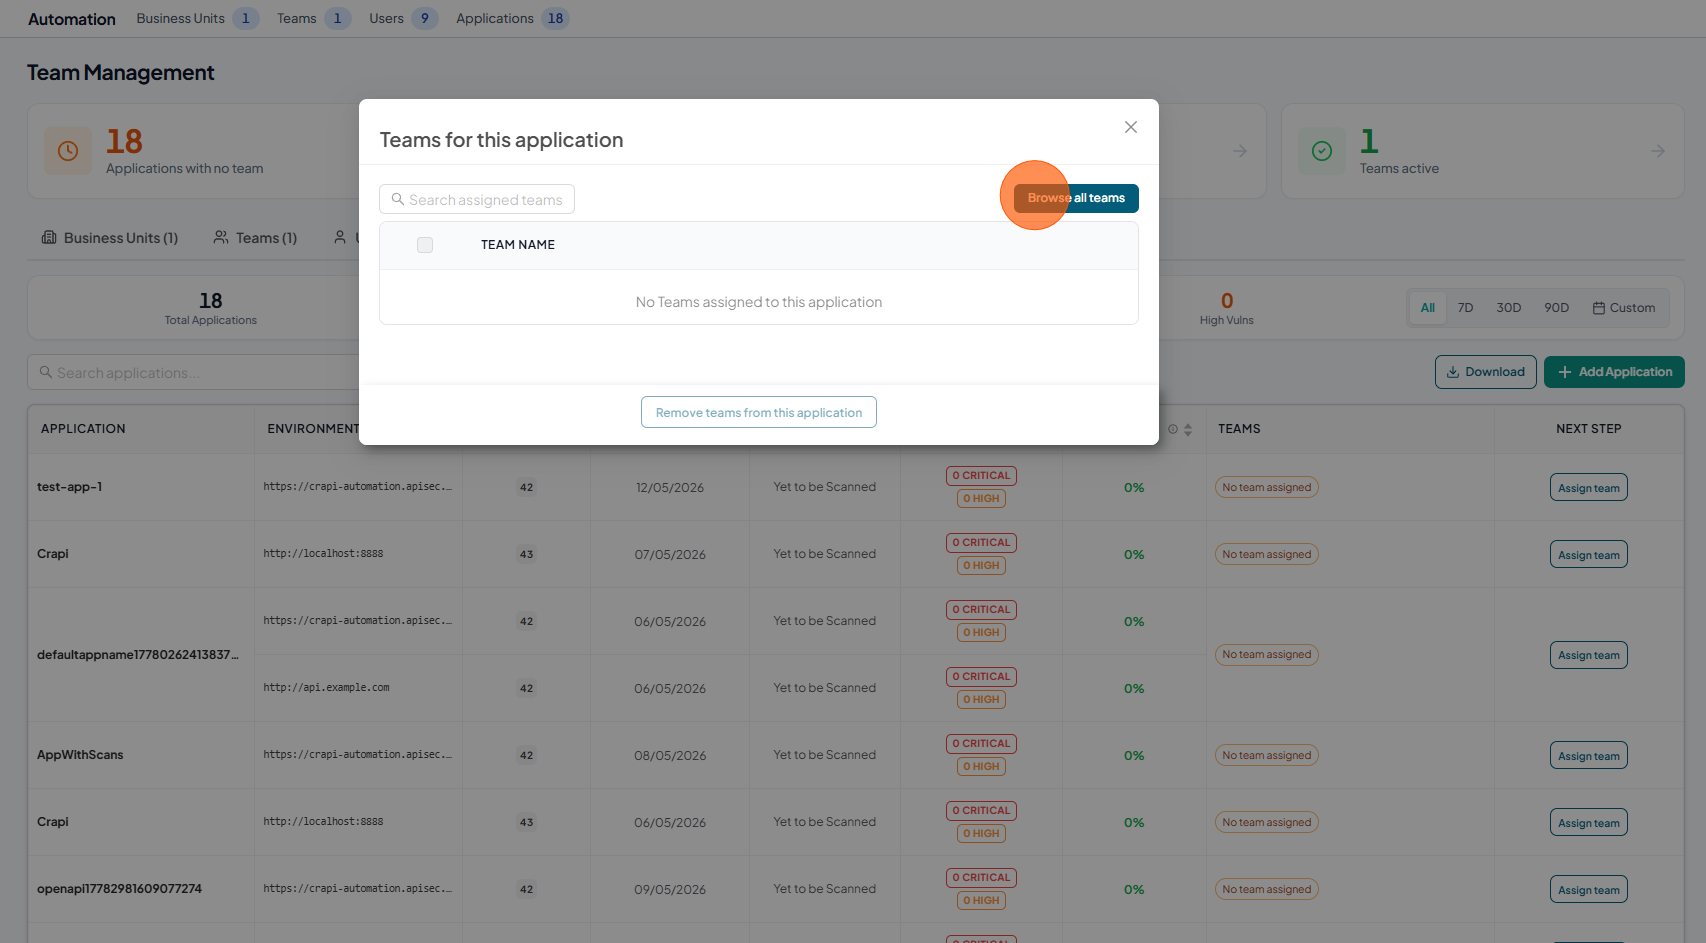The height and width of the screenshot is (943, 1706).
Task: Click the magnifier icon in Search applications field
Action: pyautogui.click(x=46, y=372)
